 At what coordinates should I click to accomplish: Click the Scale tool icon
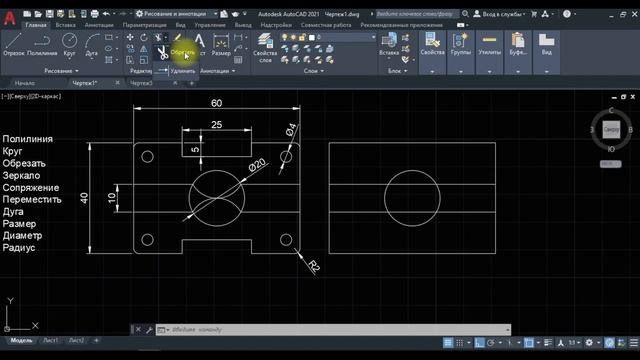(144, 60)
